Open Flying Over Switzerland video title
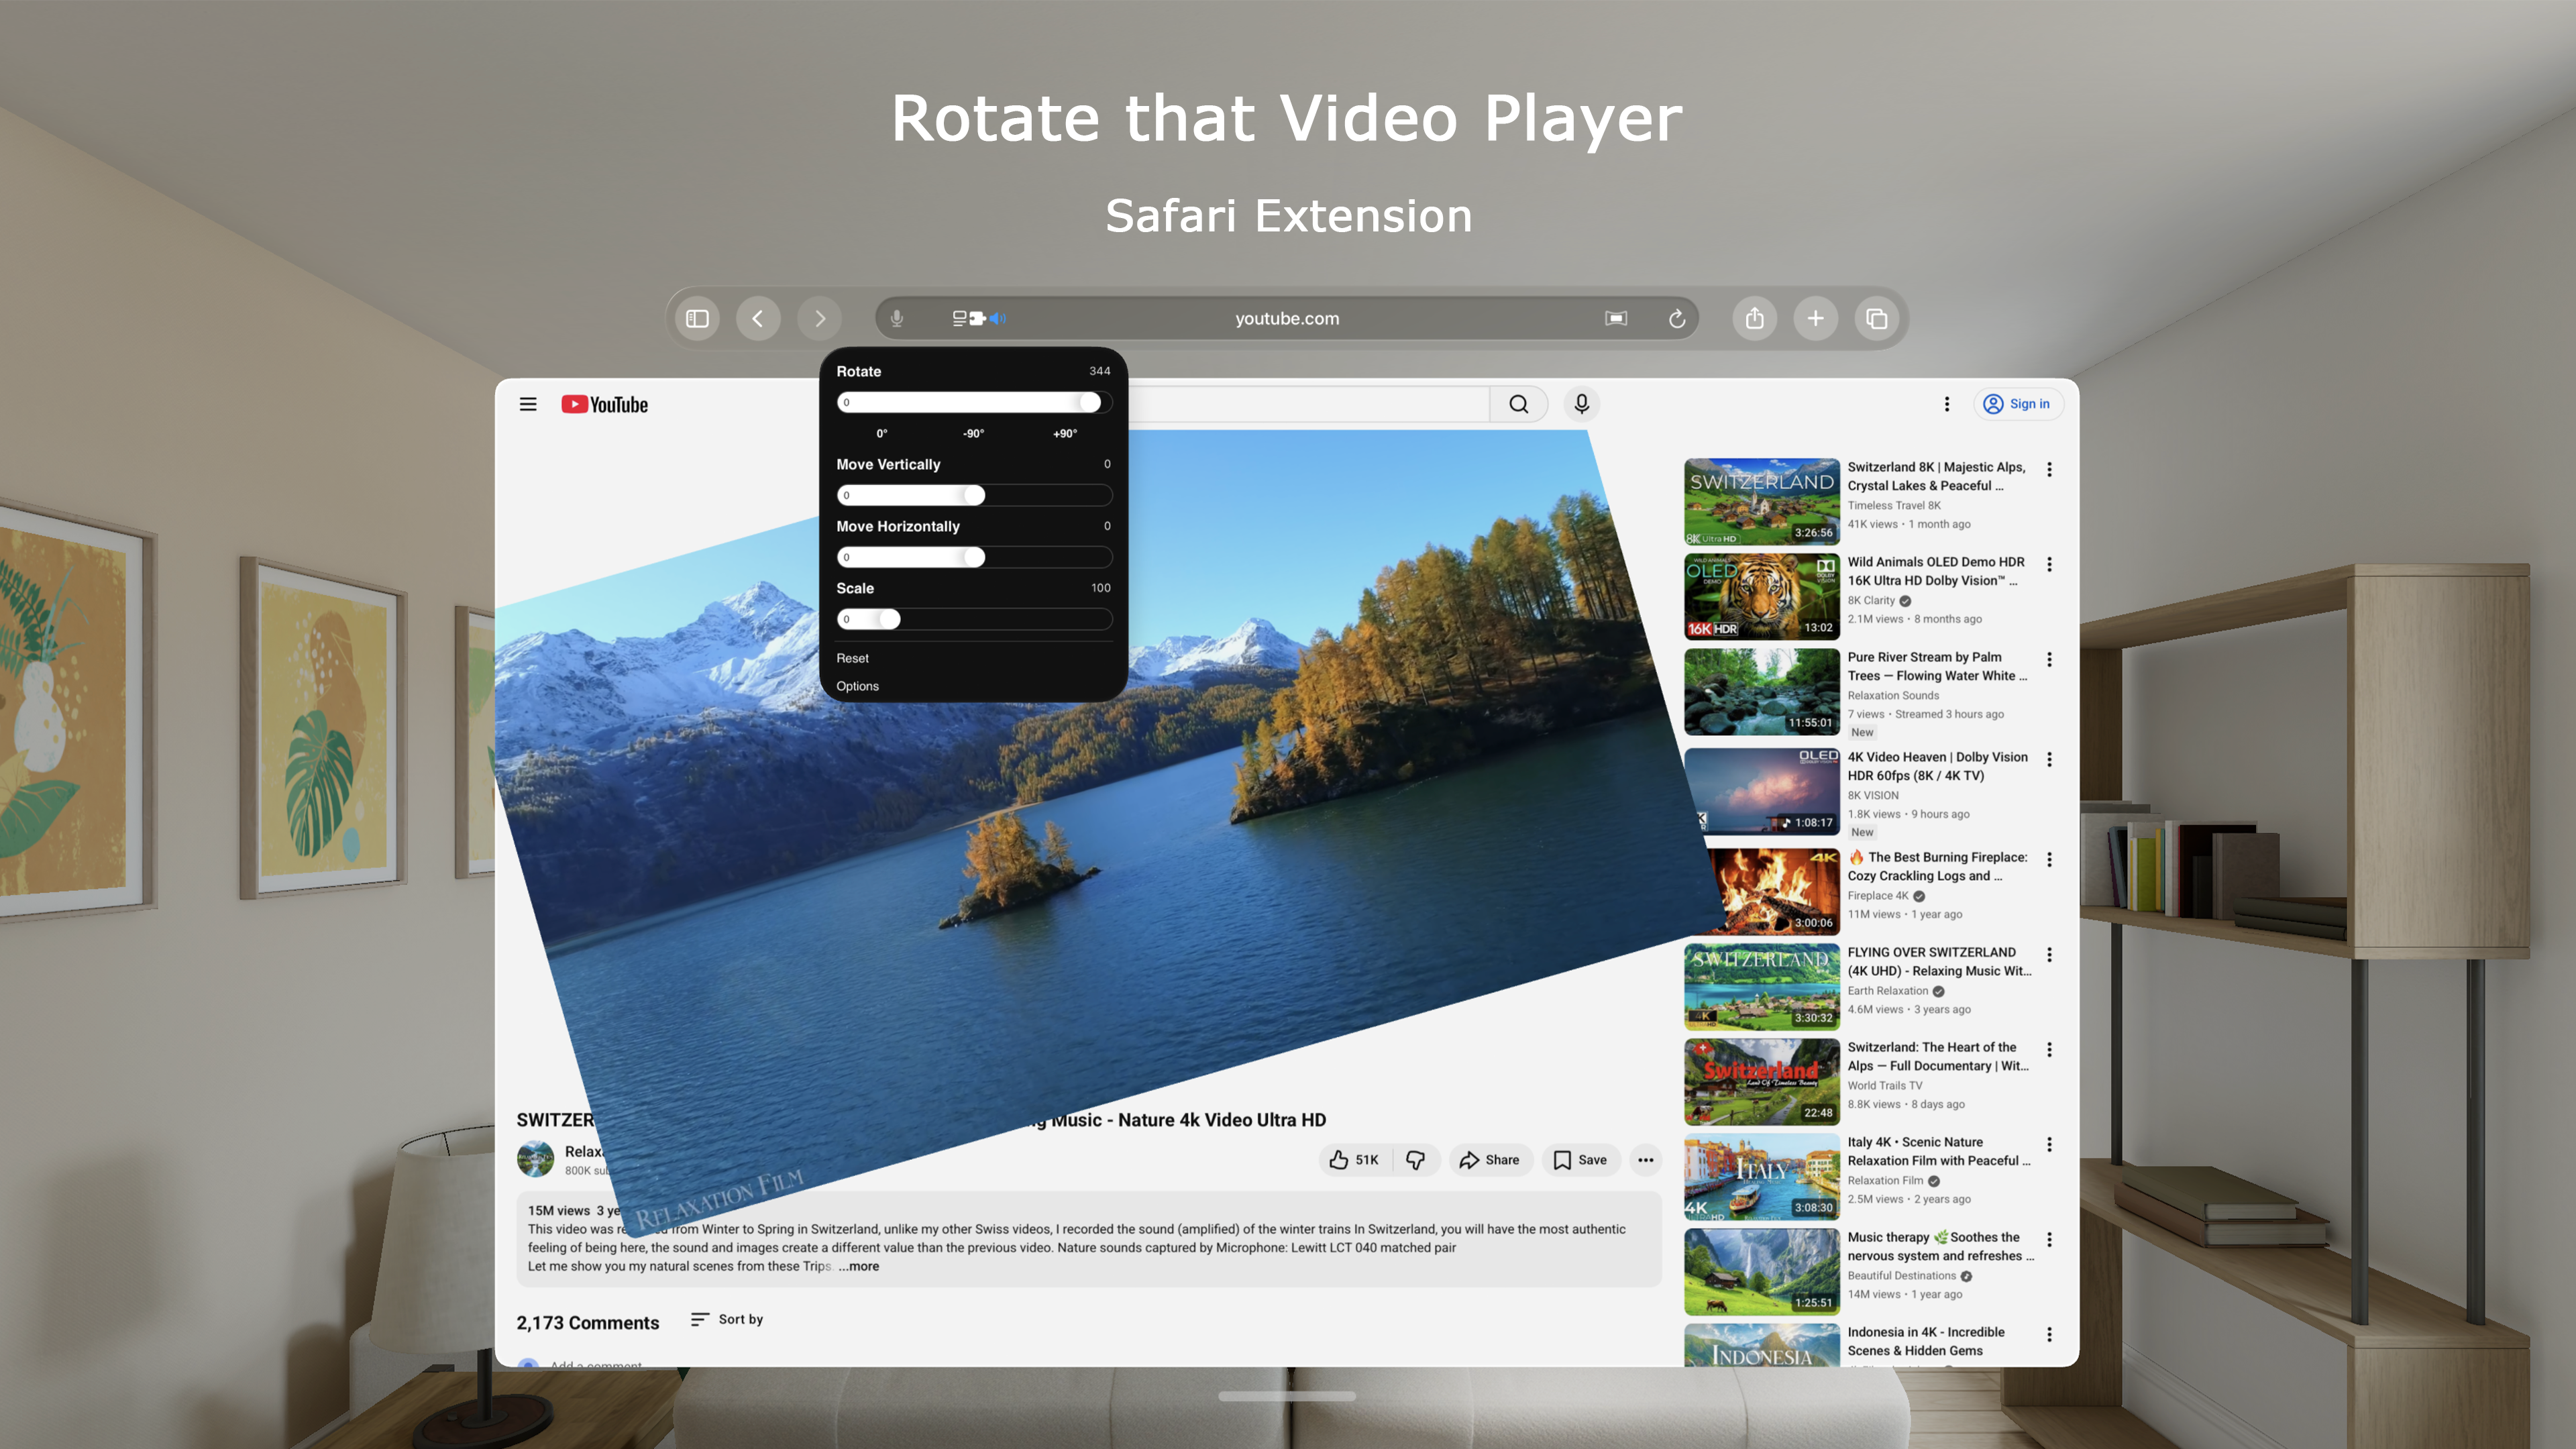 (x=1939, y=962)
